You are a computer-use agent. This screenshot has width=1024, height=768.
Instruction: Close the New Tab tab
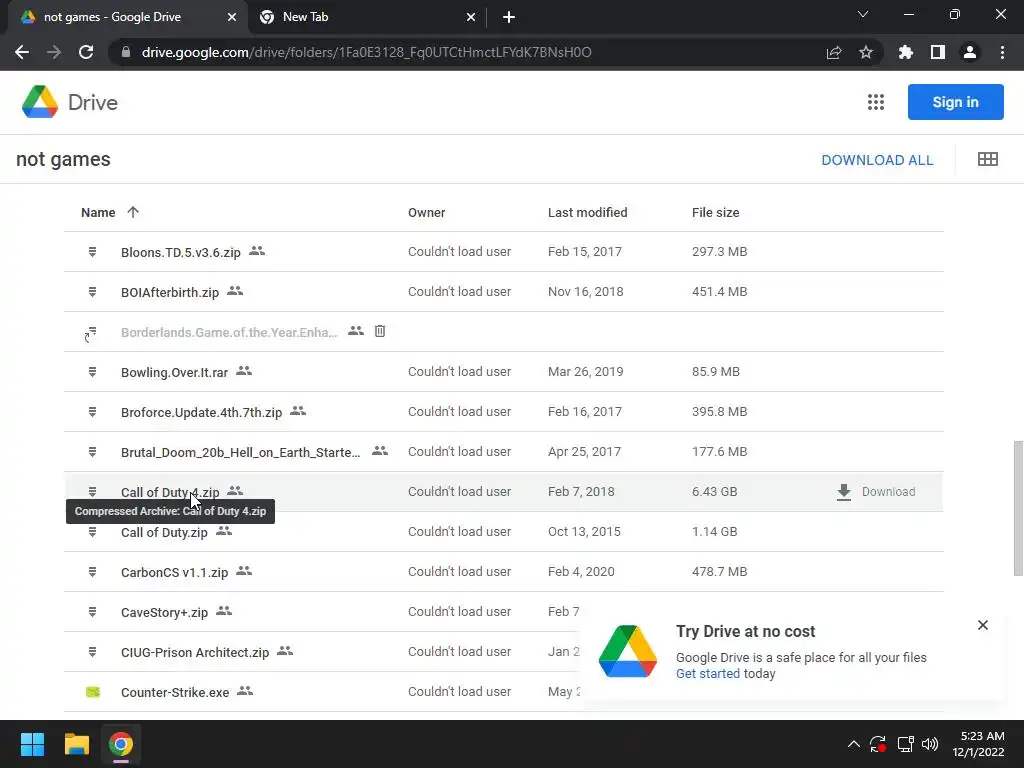click(471, 17)
